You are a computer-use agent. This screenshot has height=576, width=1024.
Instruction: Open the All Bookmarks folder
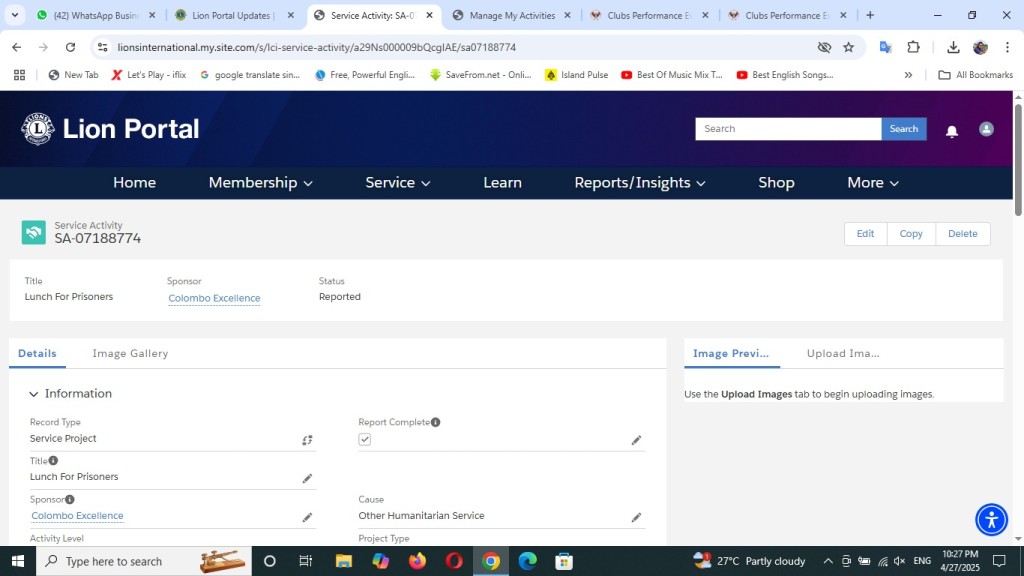[976, 75]
